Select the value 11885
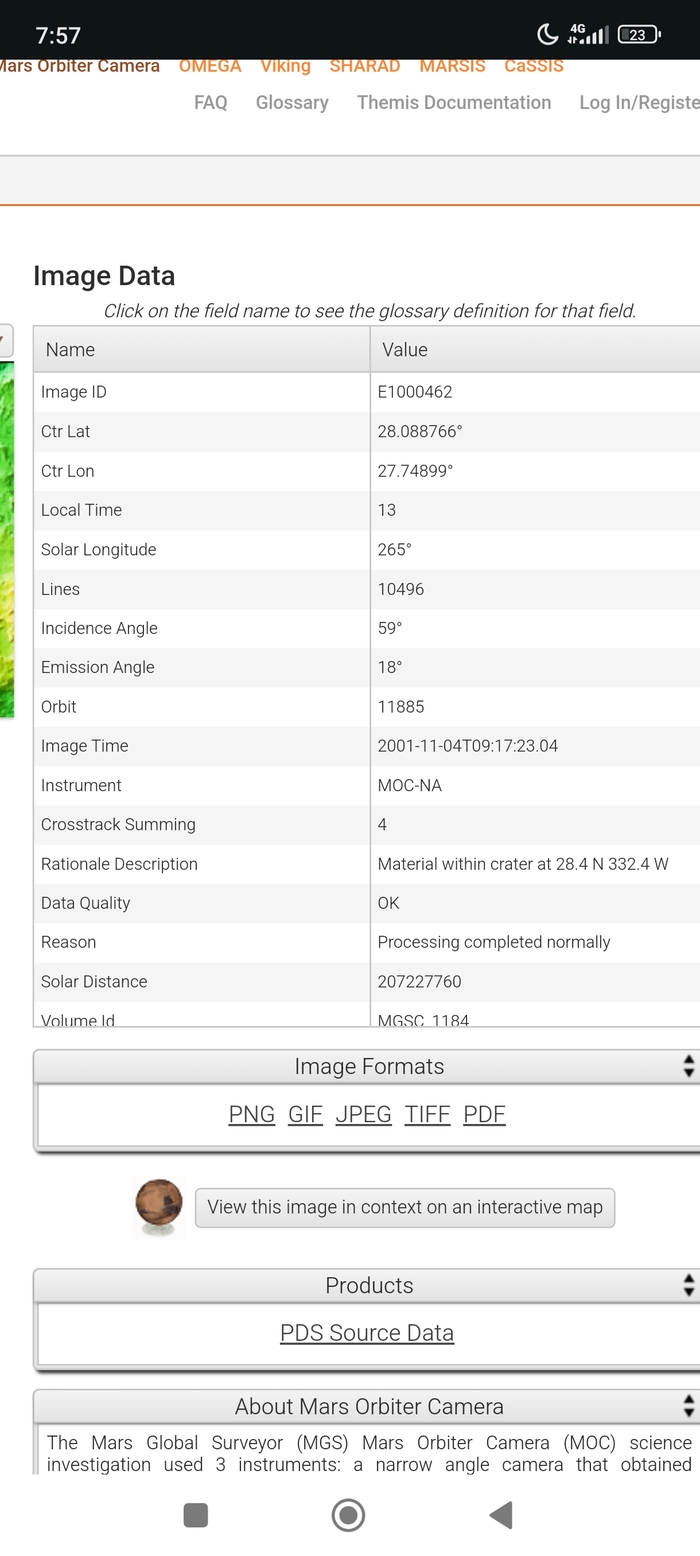Screen dimensions: 700x1556 pos(401,706)
